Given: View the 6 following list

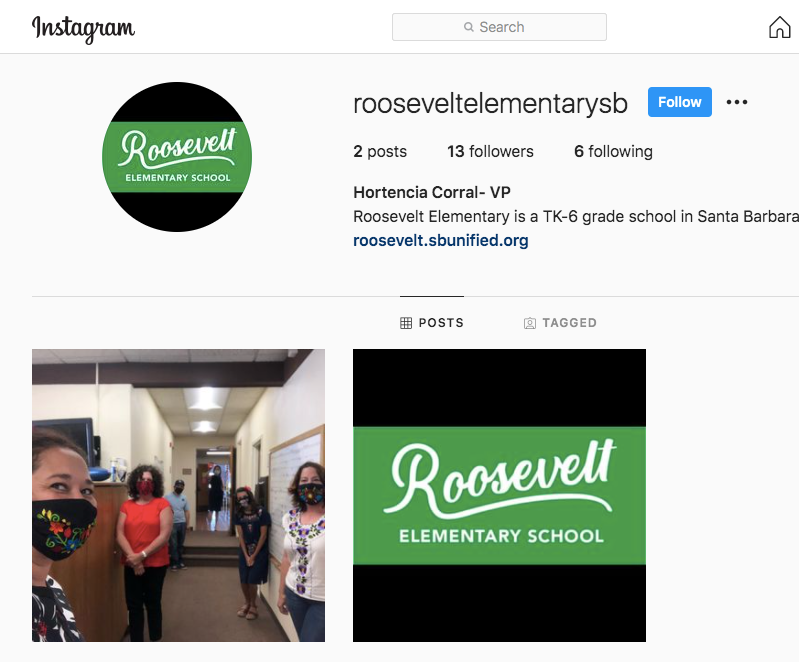Looking at the screenshot, I should 613,151.
